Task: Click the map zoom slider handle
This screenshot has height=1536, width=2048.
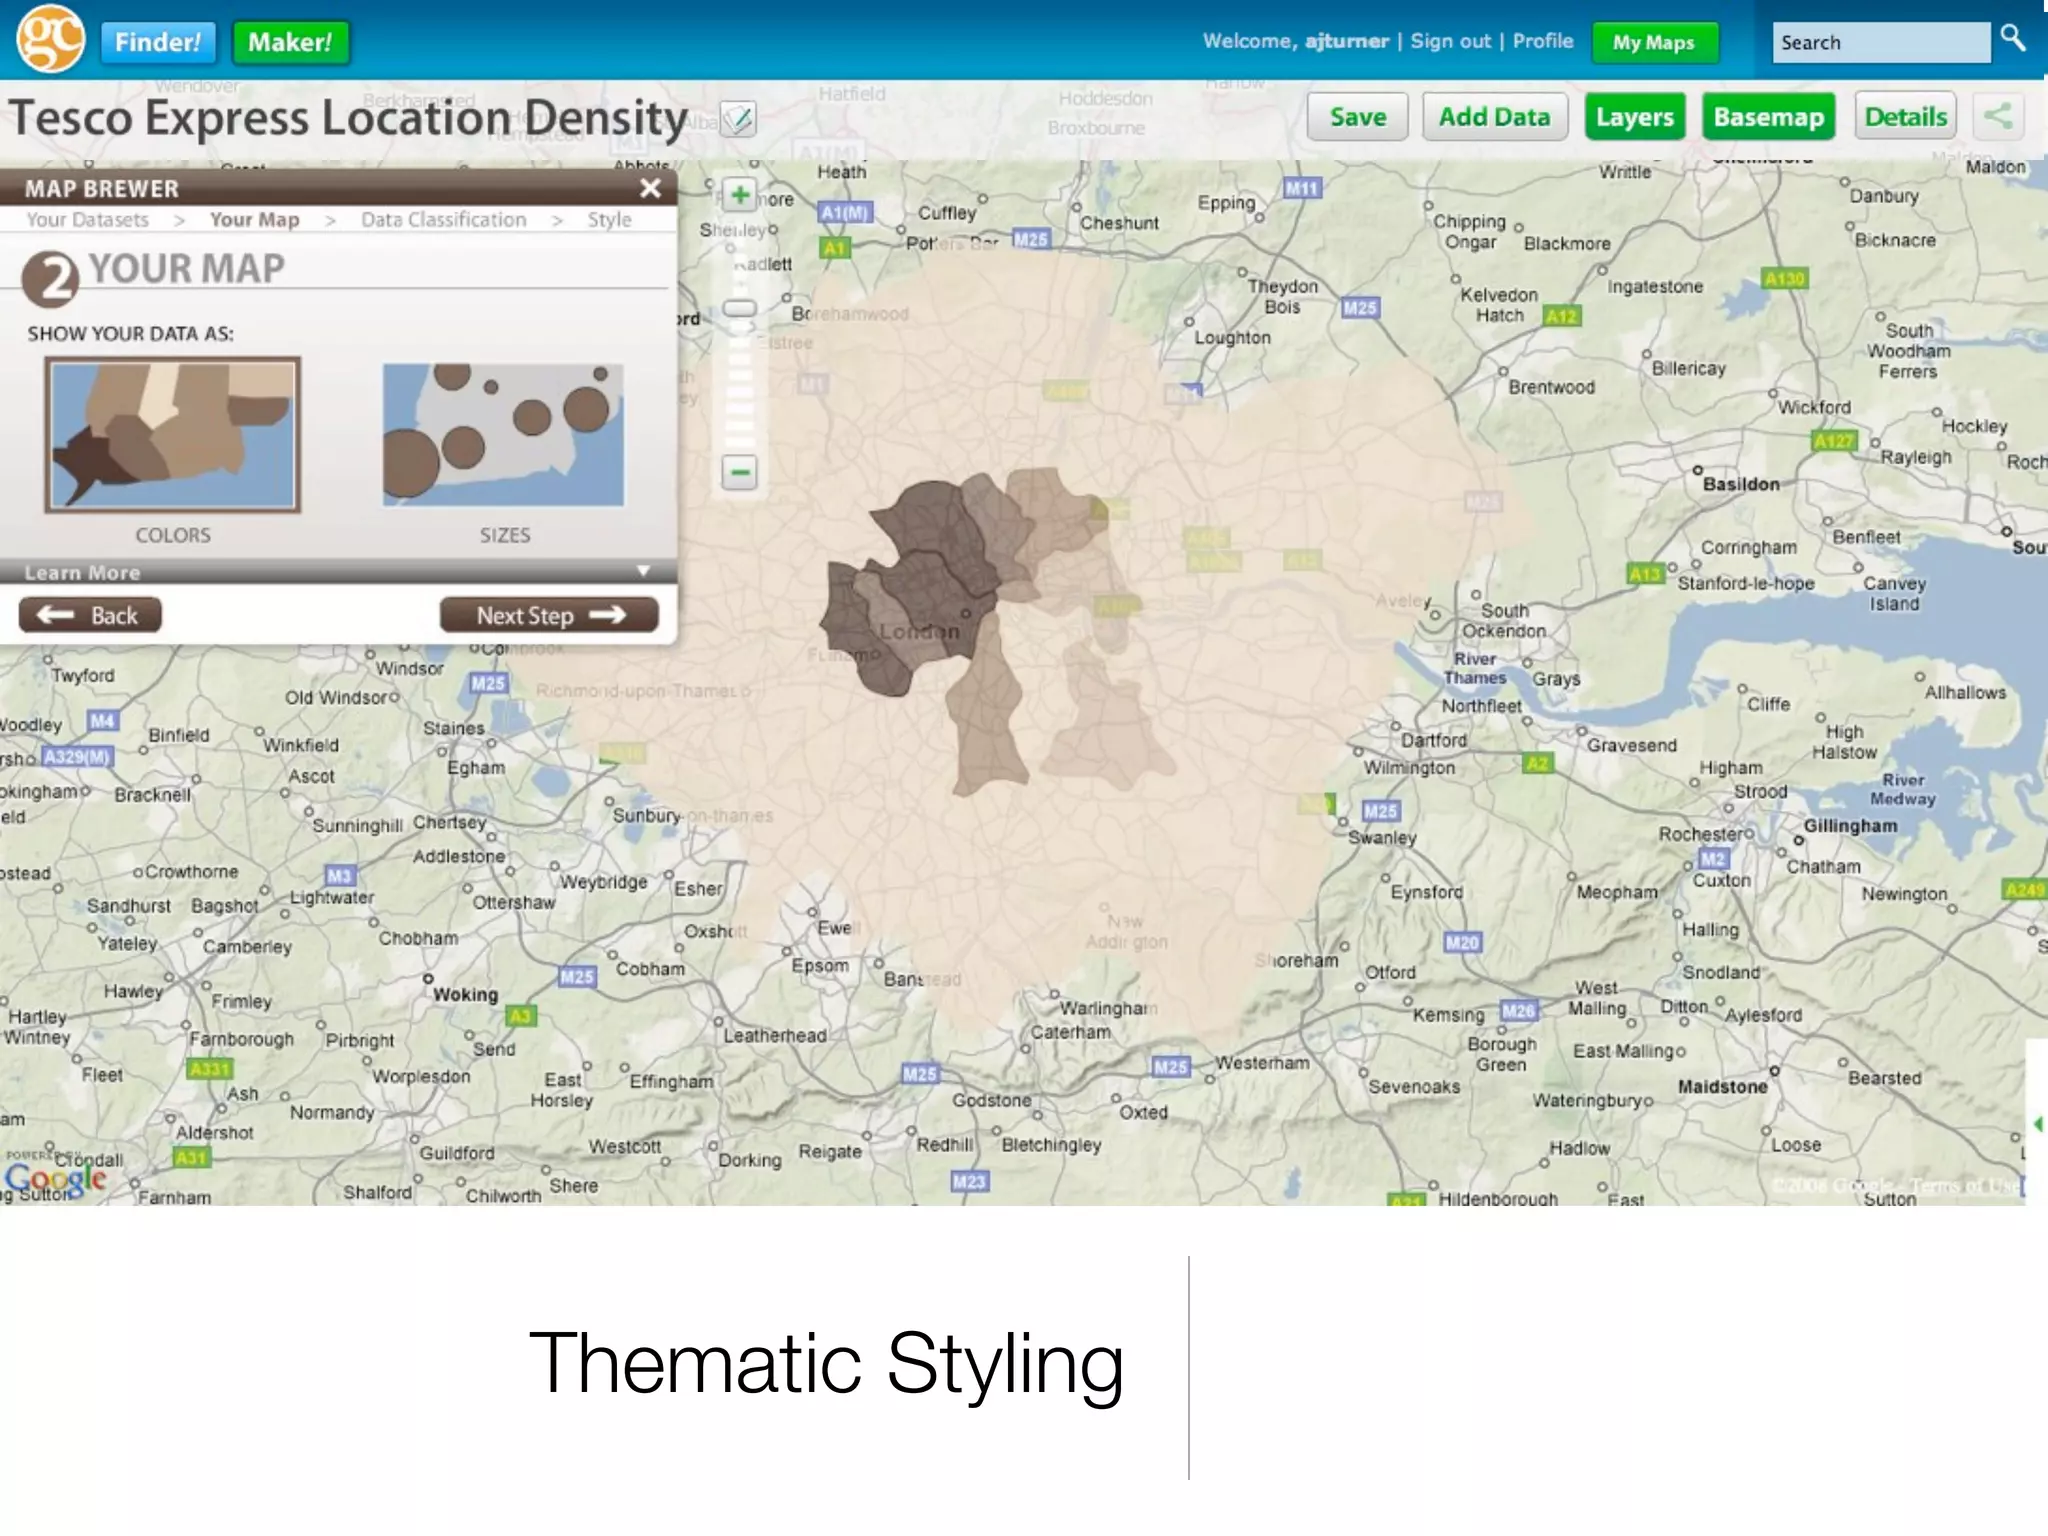Action: [x=740, y=308]
